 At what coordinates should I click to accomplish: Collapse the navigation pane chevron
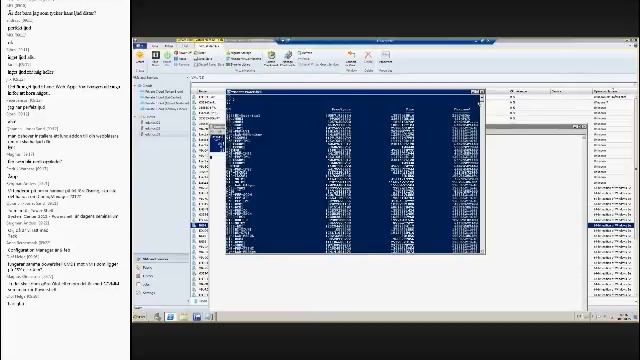(x=187, y=78)
